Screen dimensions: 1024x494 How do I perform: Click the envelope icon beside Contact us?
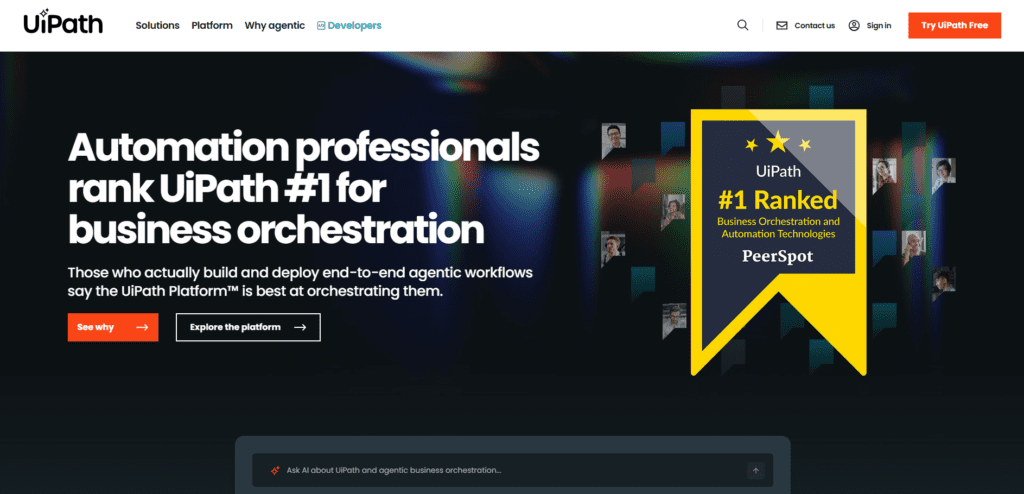click(x=782, y=25)
